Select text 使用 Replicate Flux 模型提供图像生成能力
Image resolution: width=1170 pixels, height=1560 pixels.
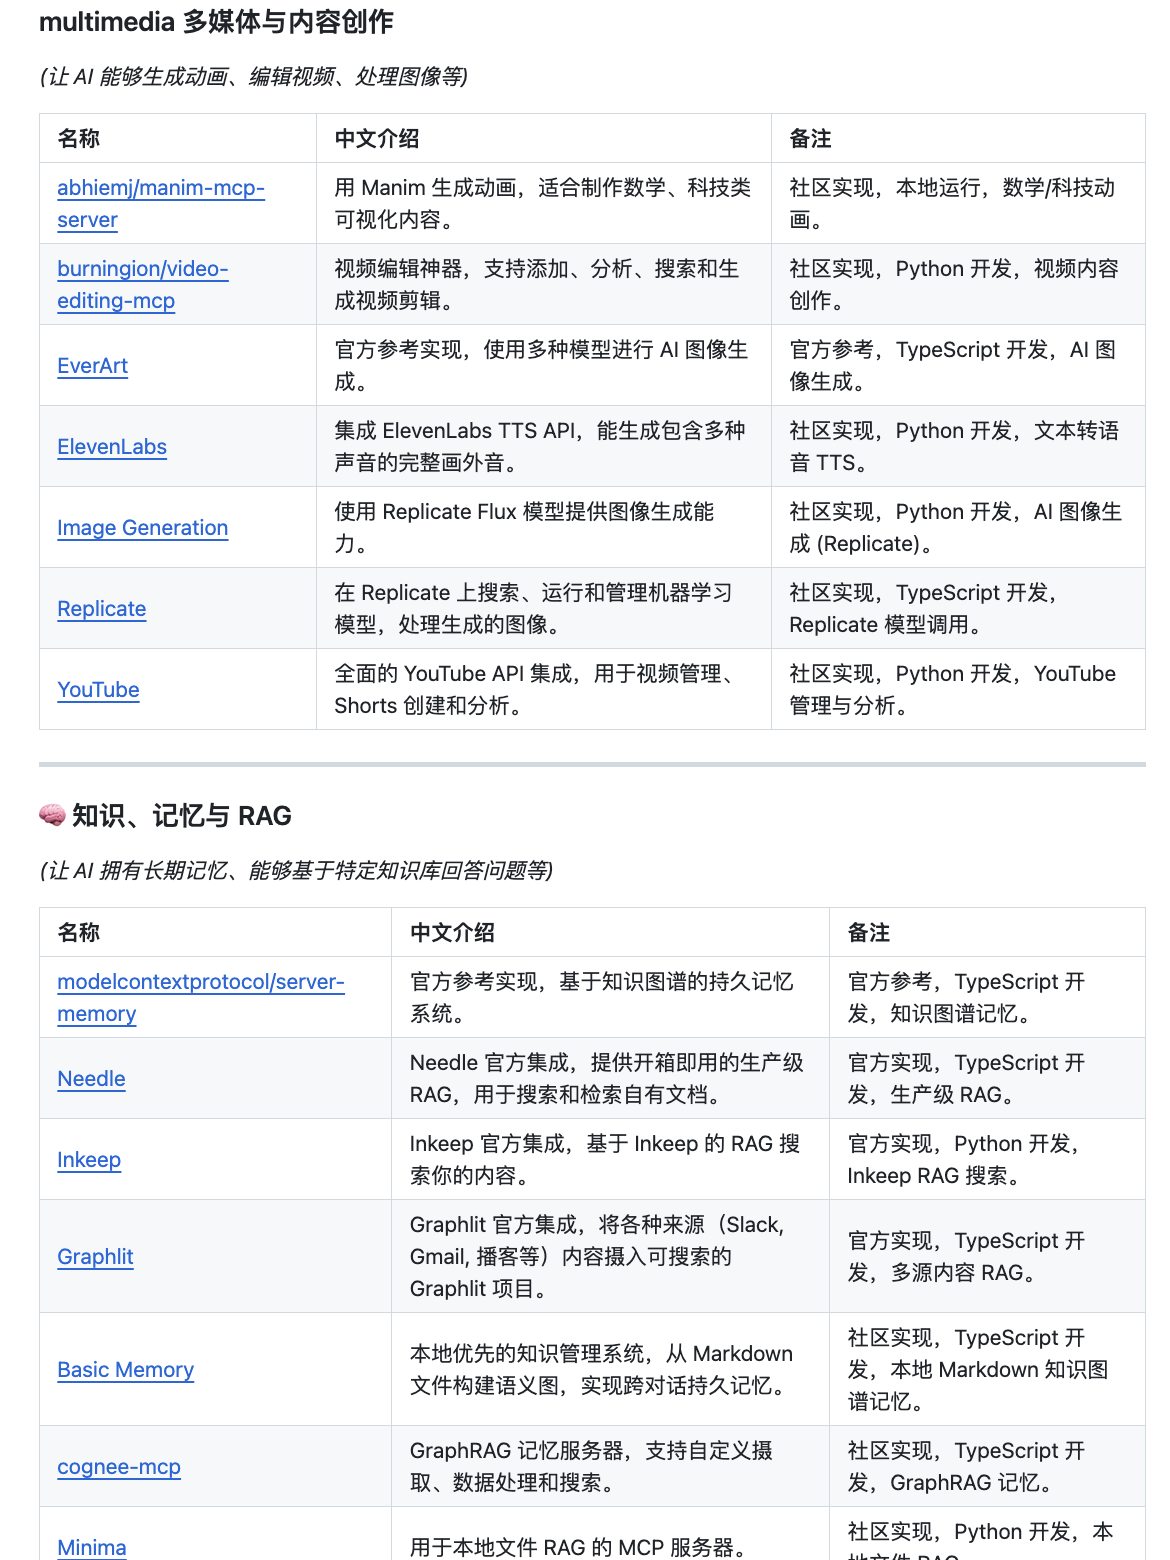click(524, 528)
